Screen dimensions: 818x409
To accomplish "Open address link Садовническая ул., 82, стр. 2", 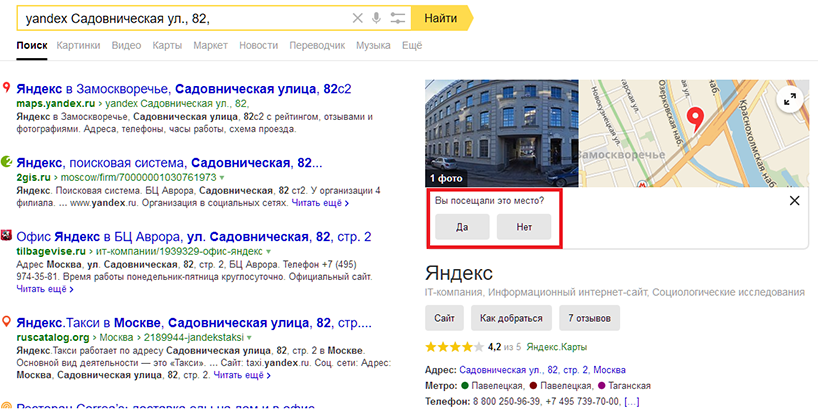I will tap(543, 370).
